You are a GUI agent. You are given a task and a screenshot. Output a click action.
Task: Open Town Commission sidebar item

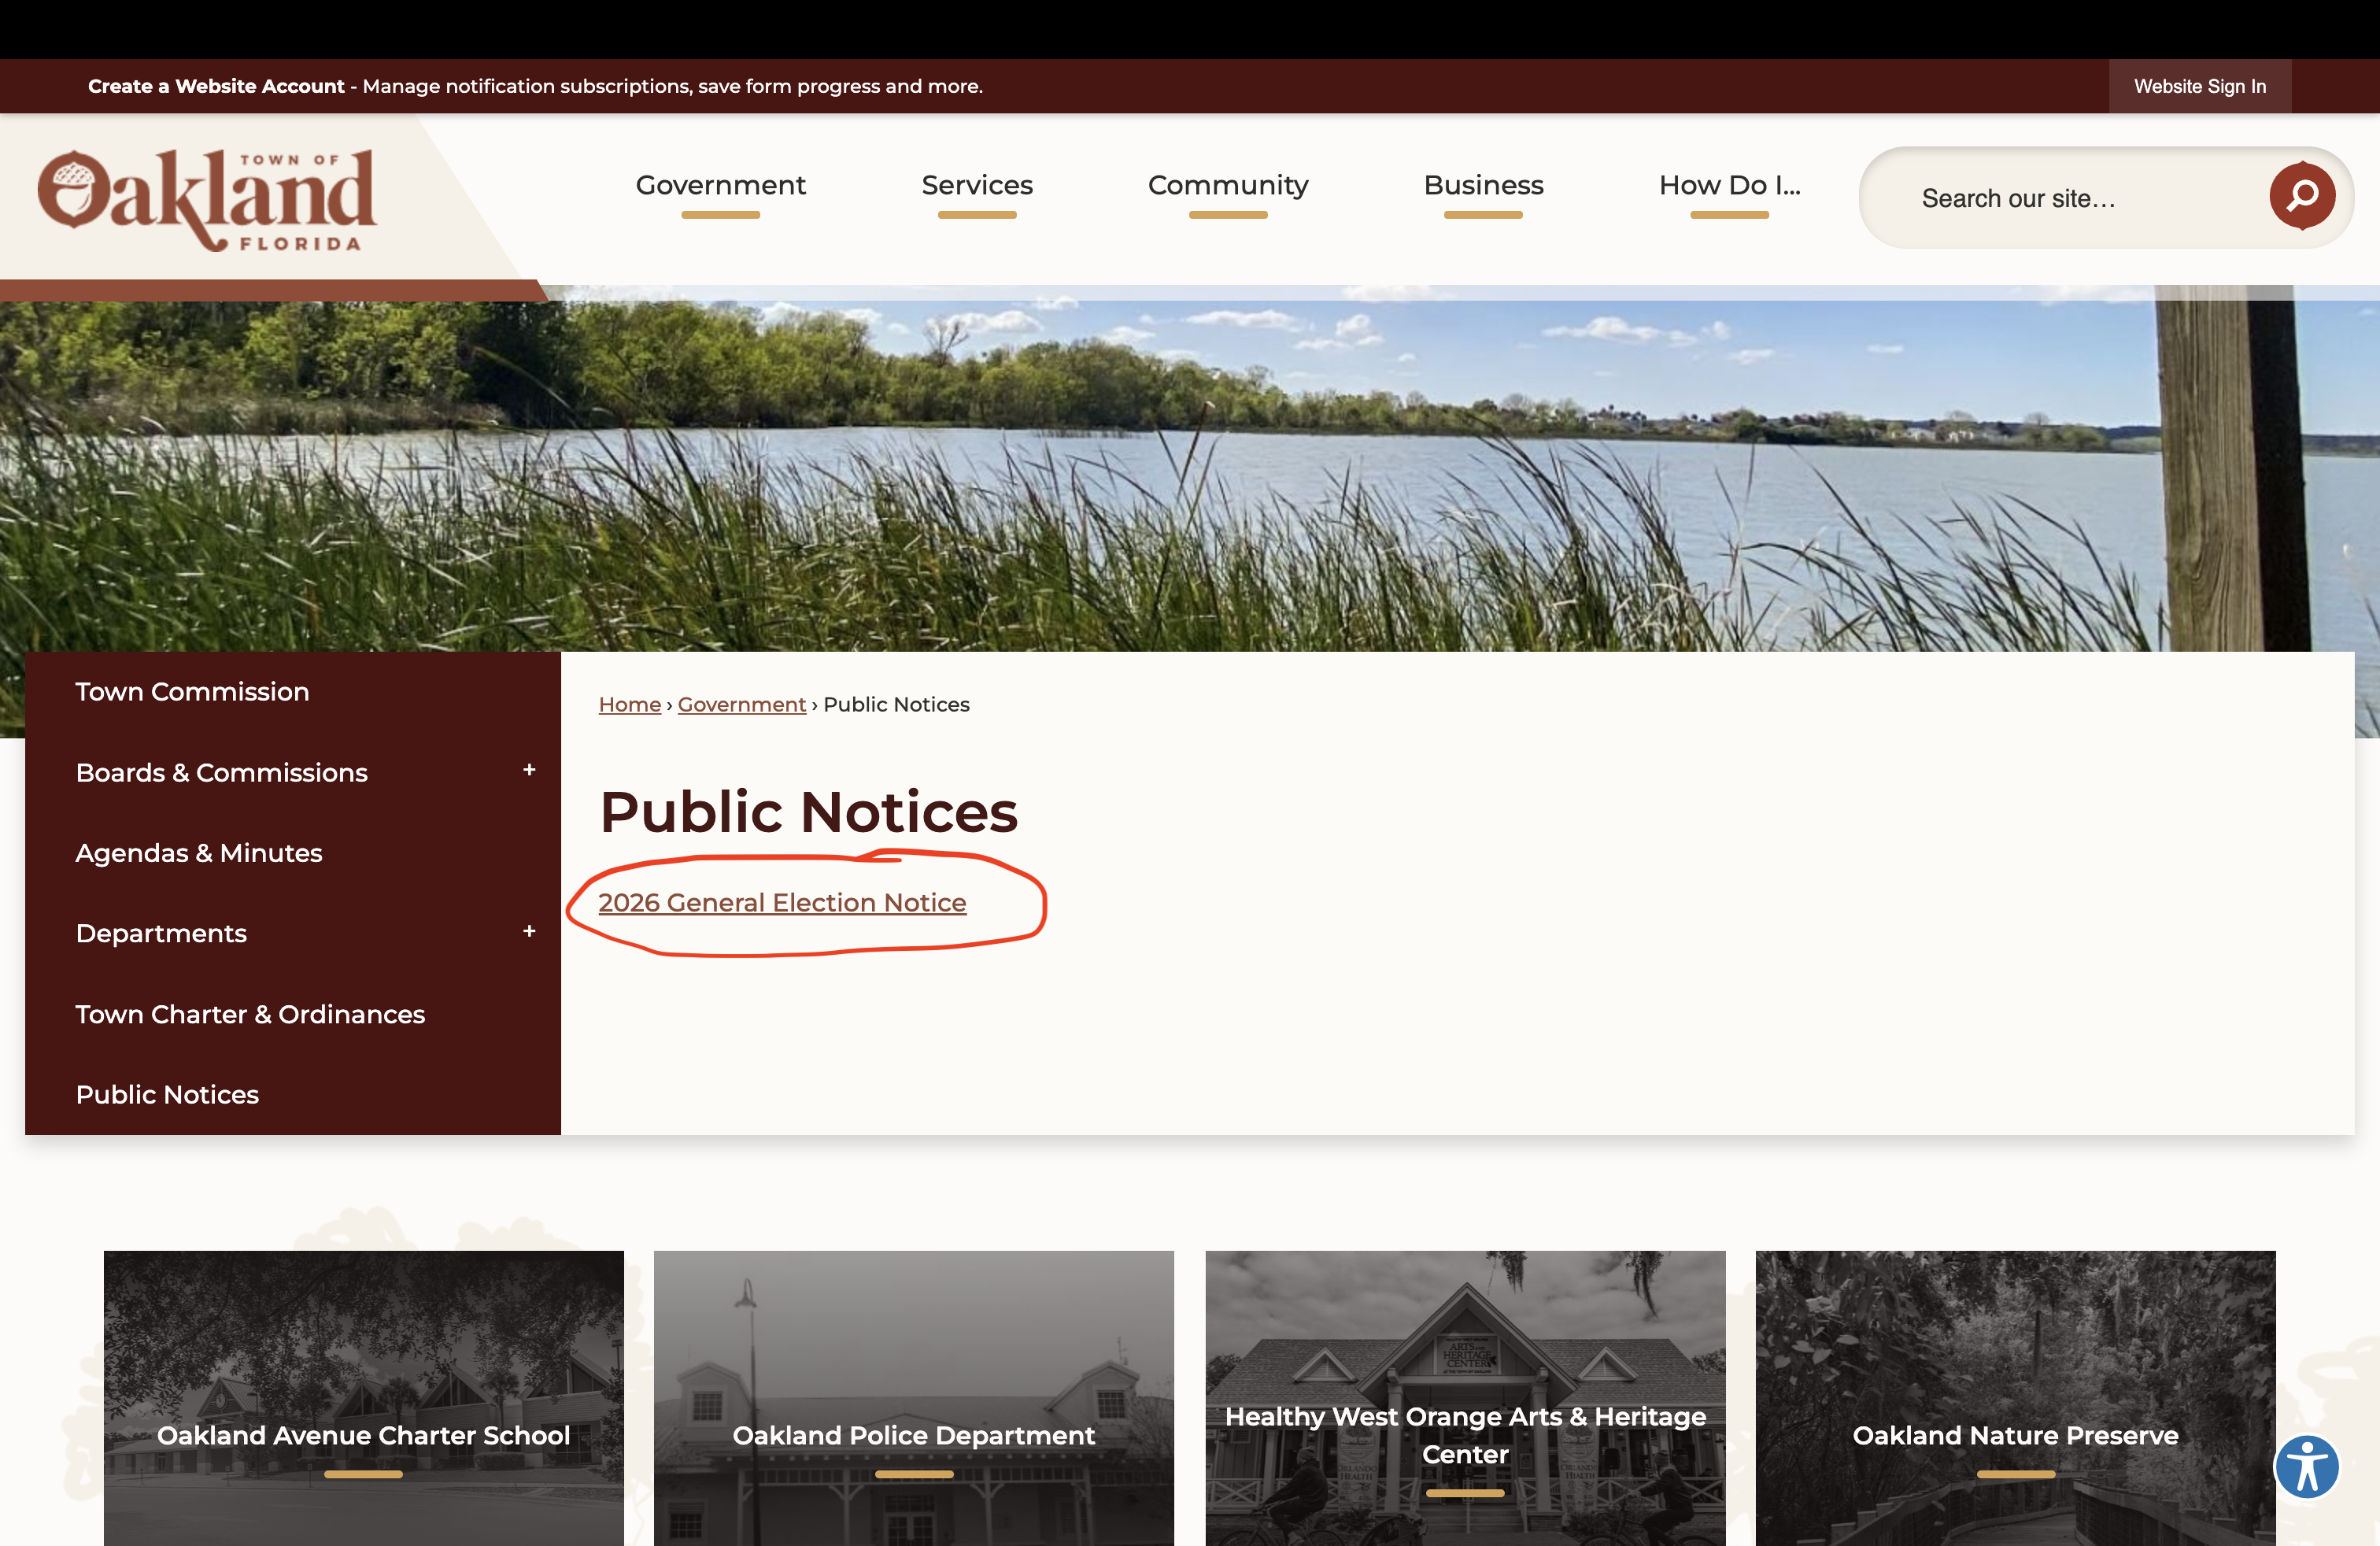(x=192, y=692)
